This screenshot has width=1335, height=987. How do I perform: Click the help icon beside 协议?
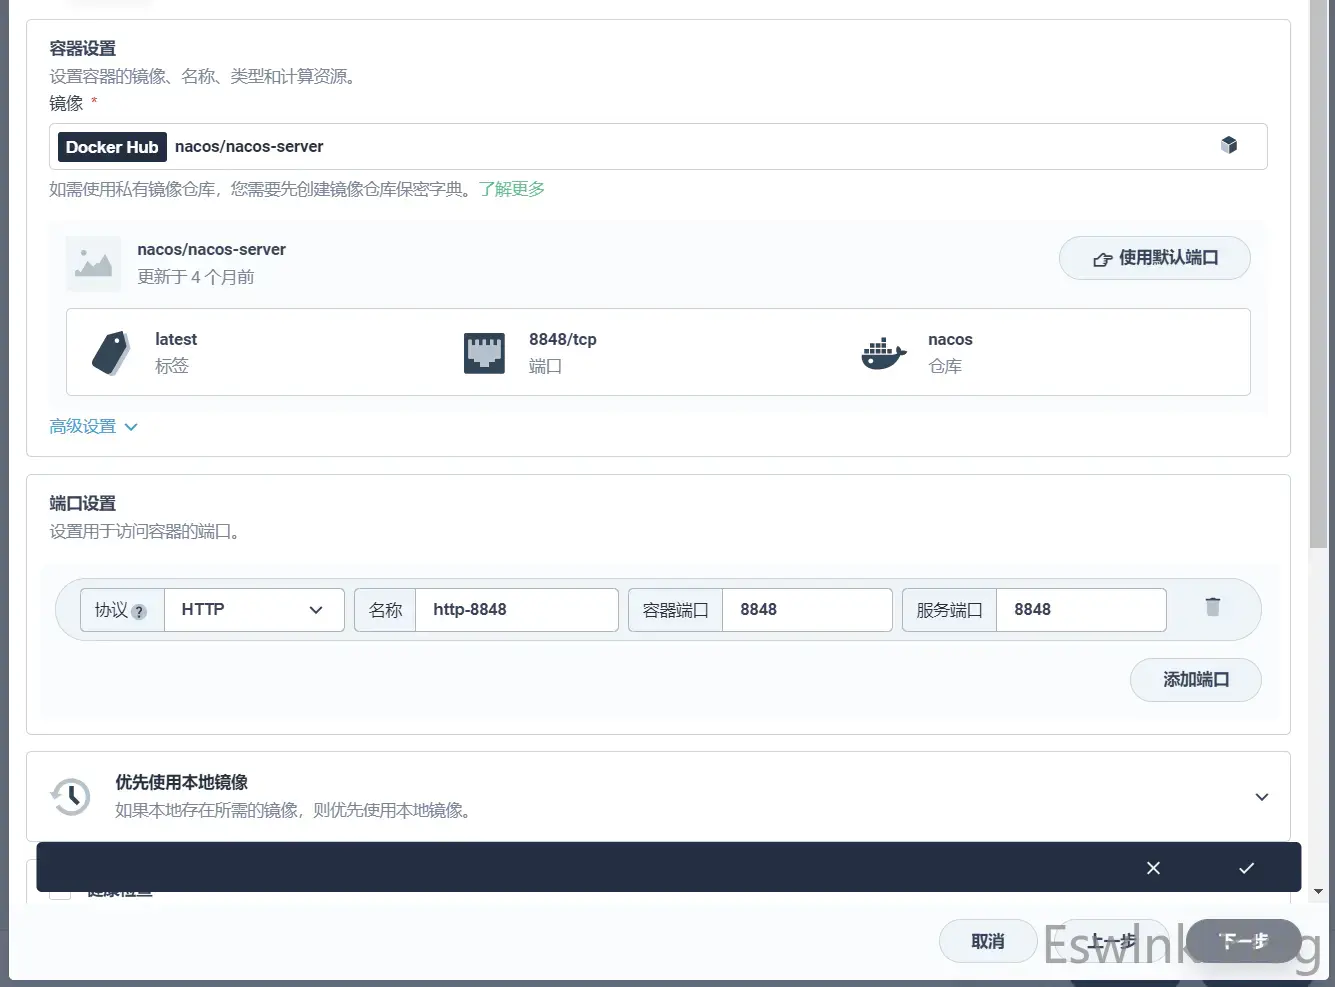139,611
